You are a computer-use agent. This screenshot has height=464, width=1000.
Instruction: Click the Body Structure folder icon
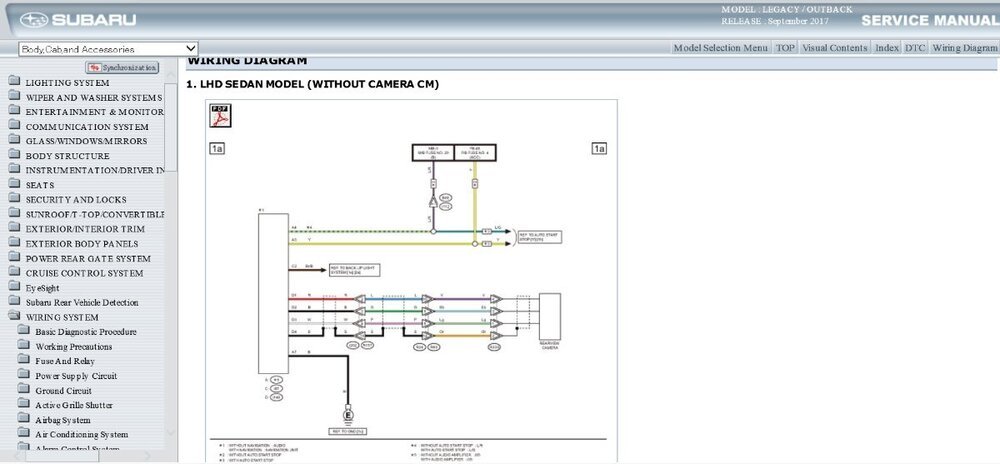[x=13, y=156]
